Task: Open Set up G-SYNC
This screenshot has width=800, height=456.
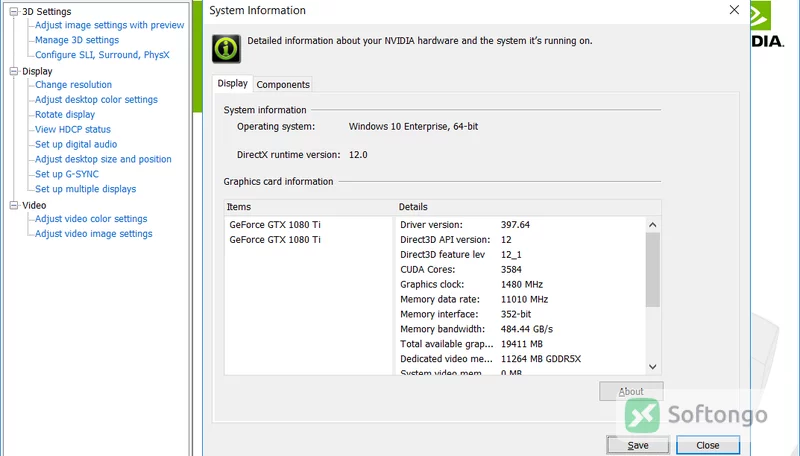Action: 66,174
